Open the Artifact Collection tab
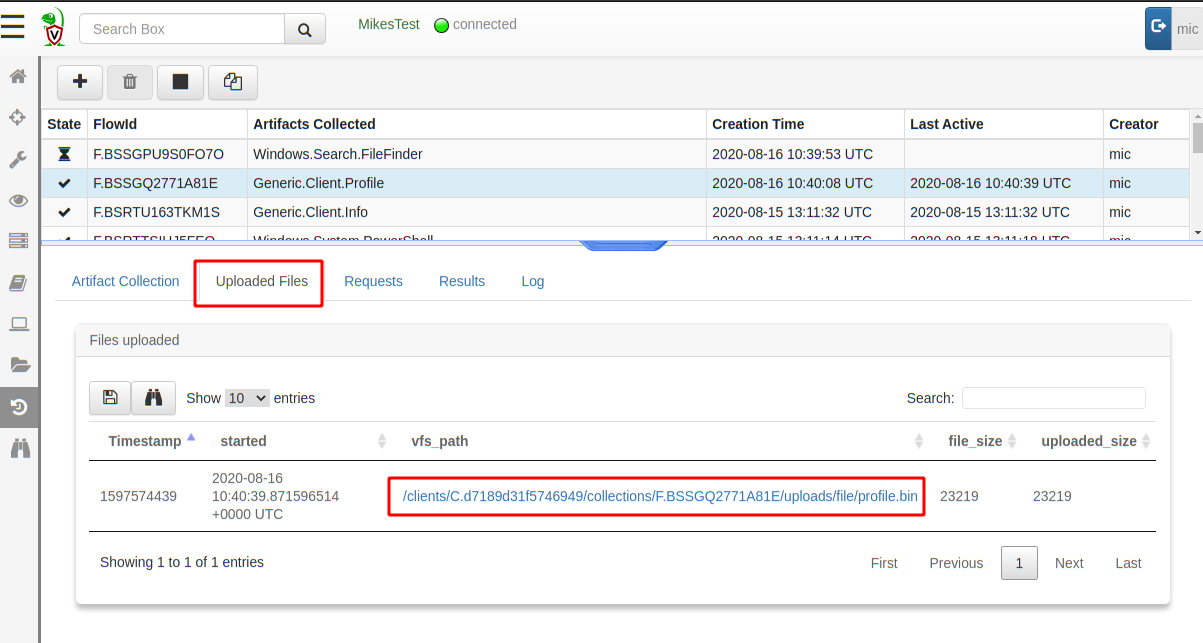 125,281
